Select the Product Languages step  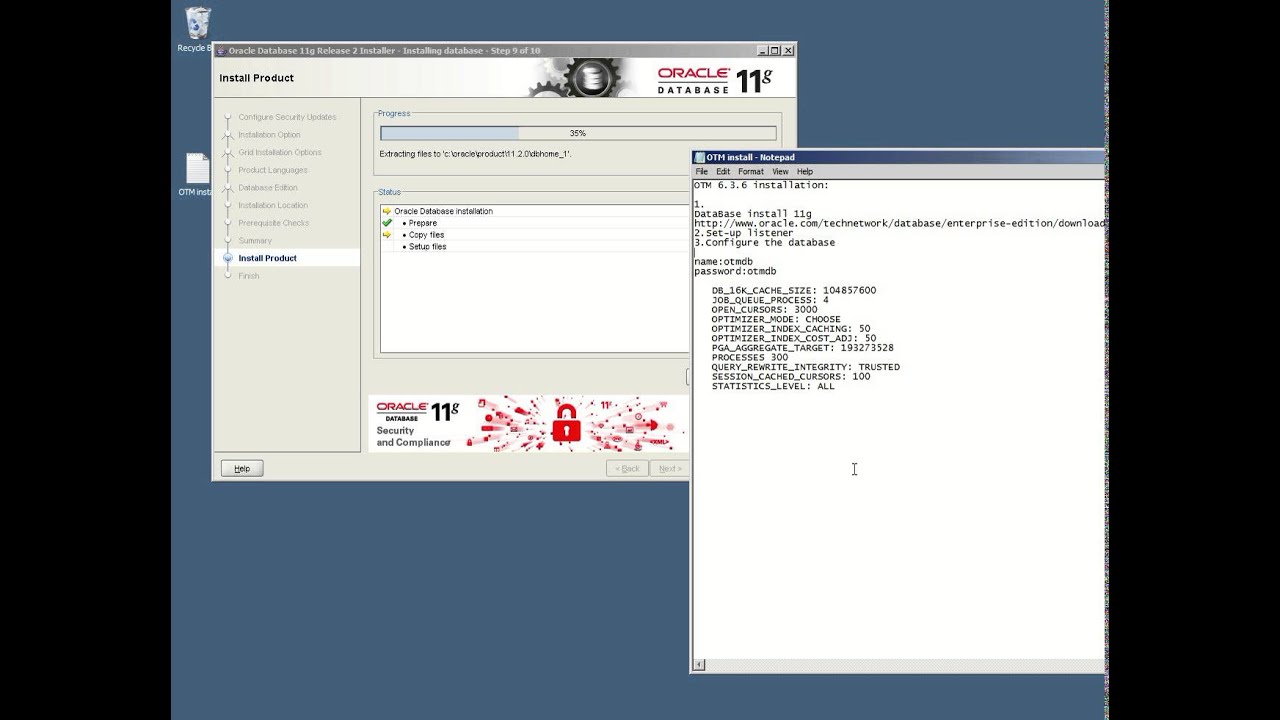(273, 170)
